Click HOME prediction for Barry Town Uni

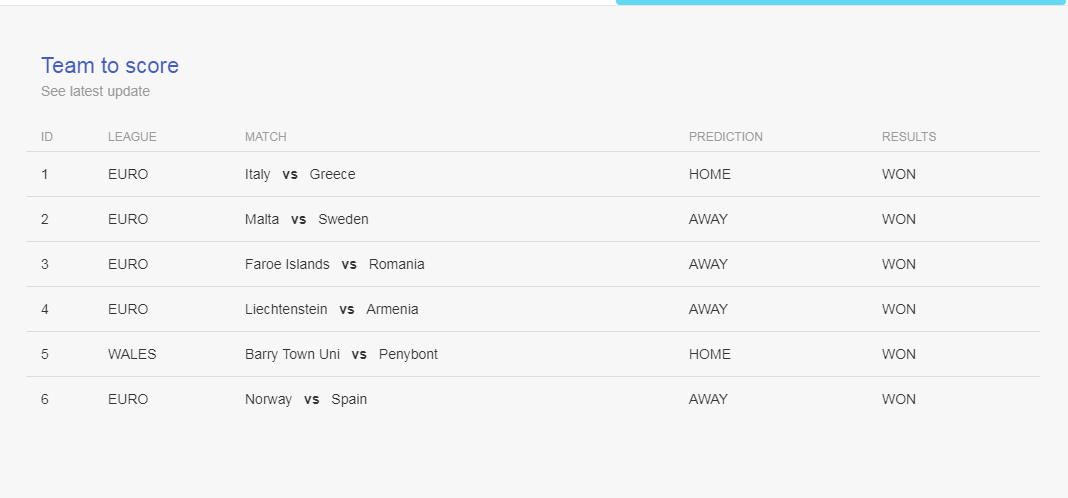pos(710,354)
